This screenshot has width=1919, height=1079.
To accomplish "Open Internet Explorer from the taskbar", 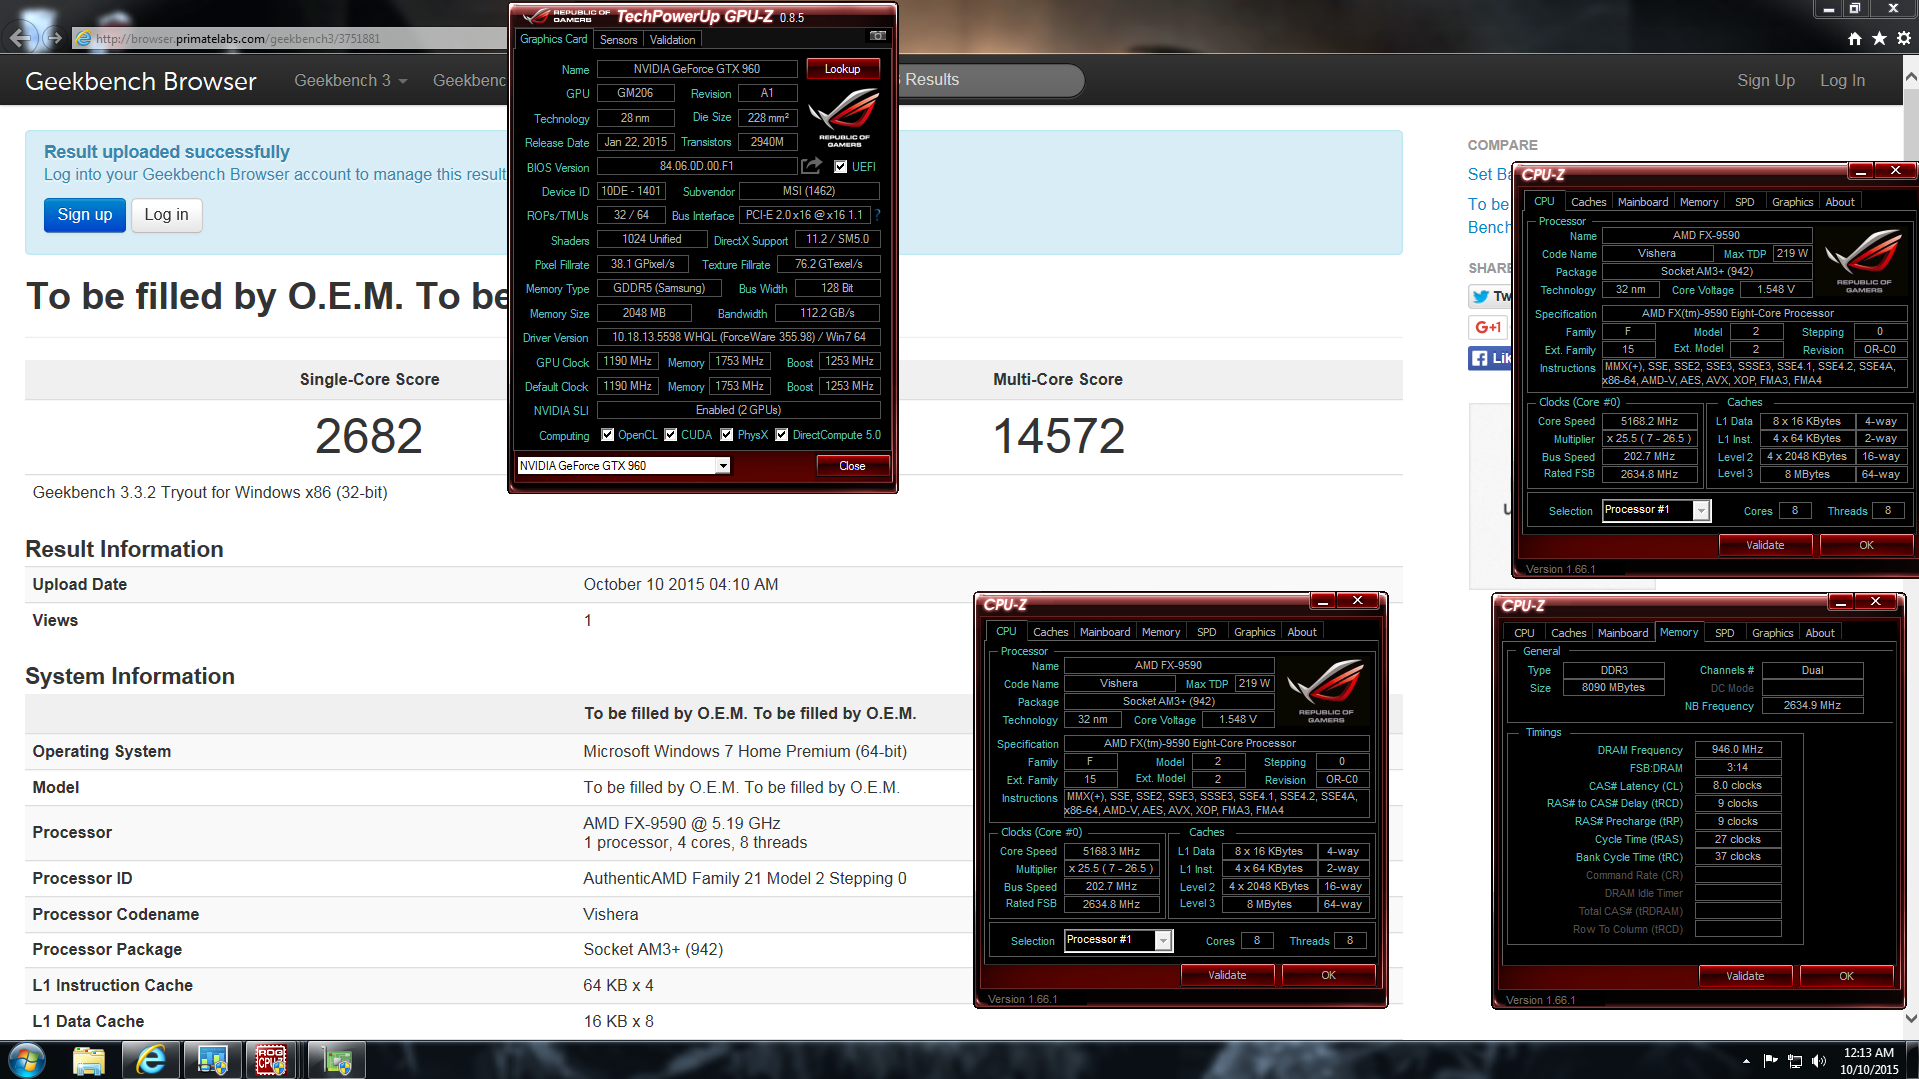I will [150, 1060].
